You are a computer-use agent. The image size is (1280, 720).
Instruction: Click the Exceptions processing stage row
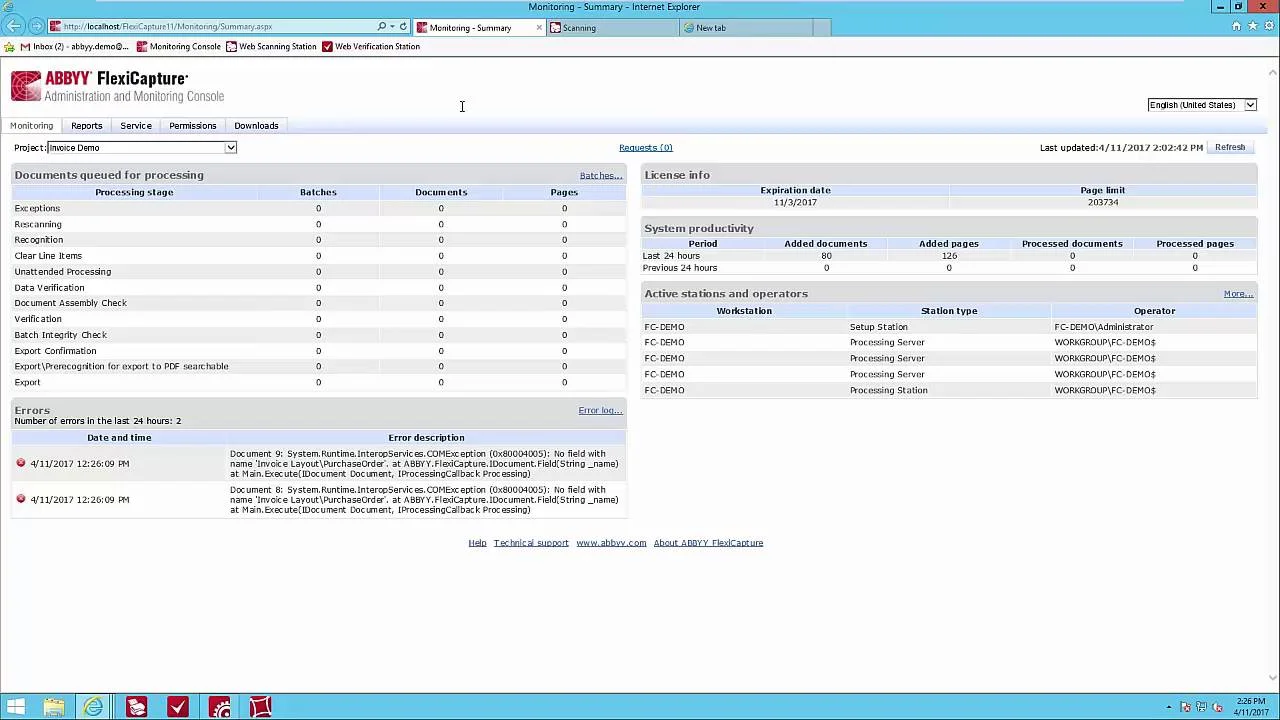(318, 208)
